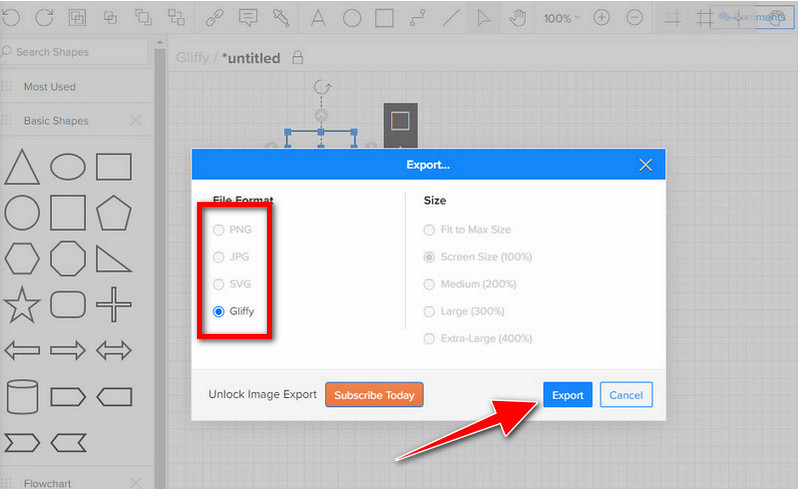Screen dimensions: 800x489
Task: Select the pointer selection tool
Action: click(484, 18)
